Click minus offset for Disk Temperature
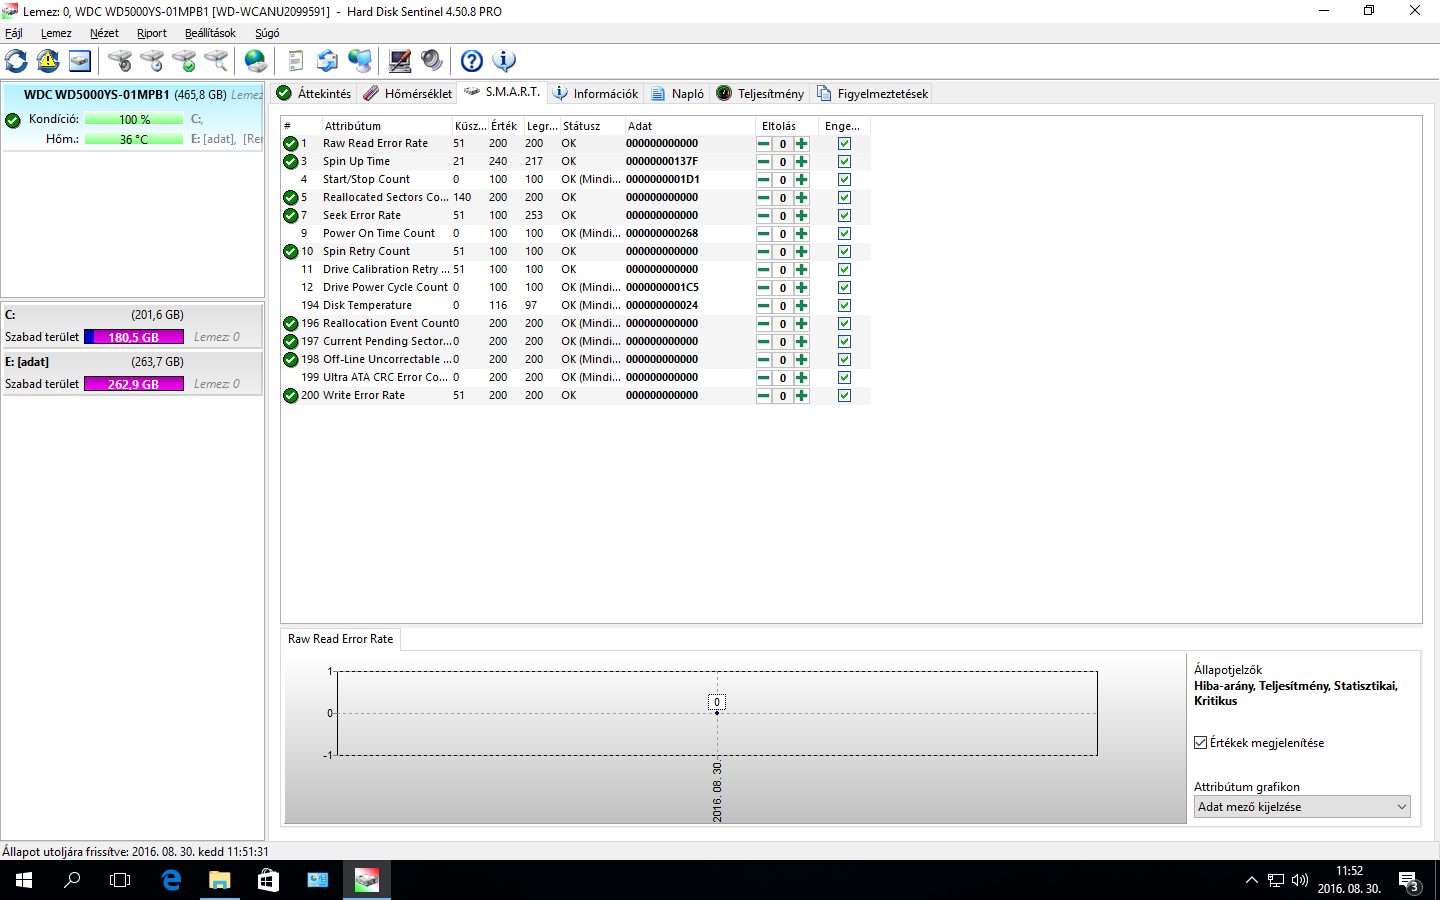1440x900 pixels. coord(763,306)
